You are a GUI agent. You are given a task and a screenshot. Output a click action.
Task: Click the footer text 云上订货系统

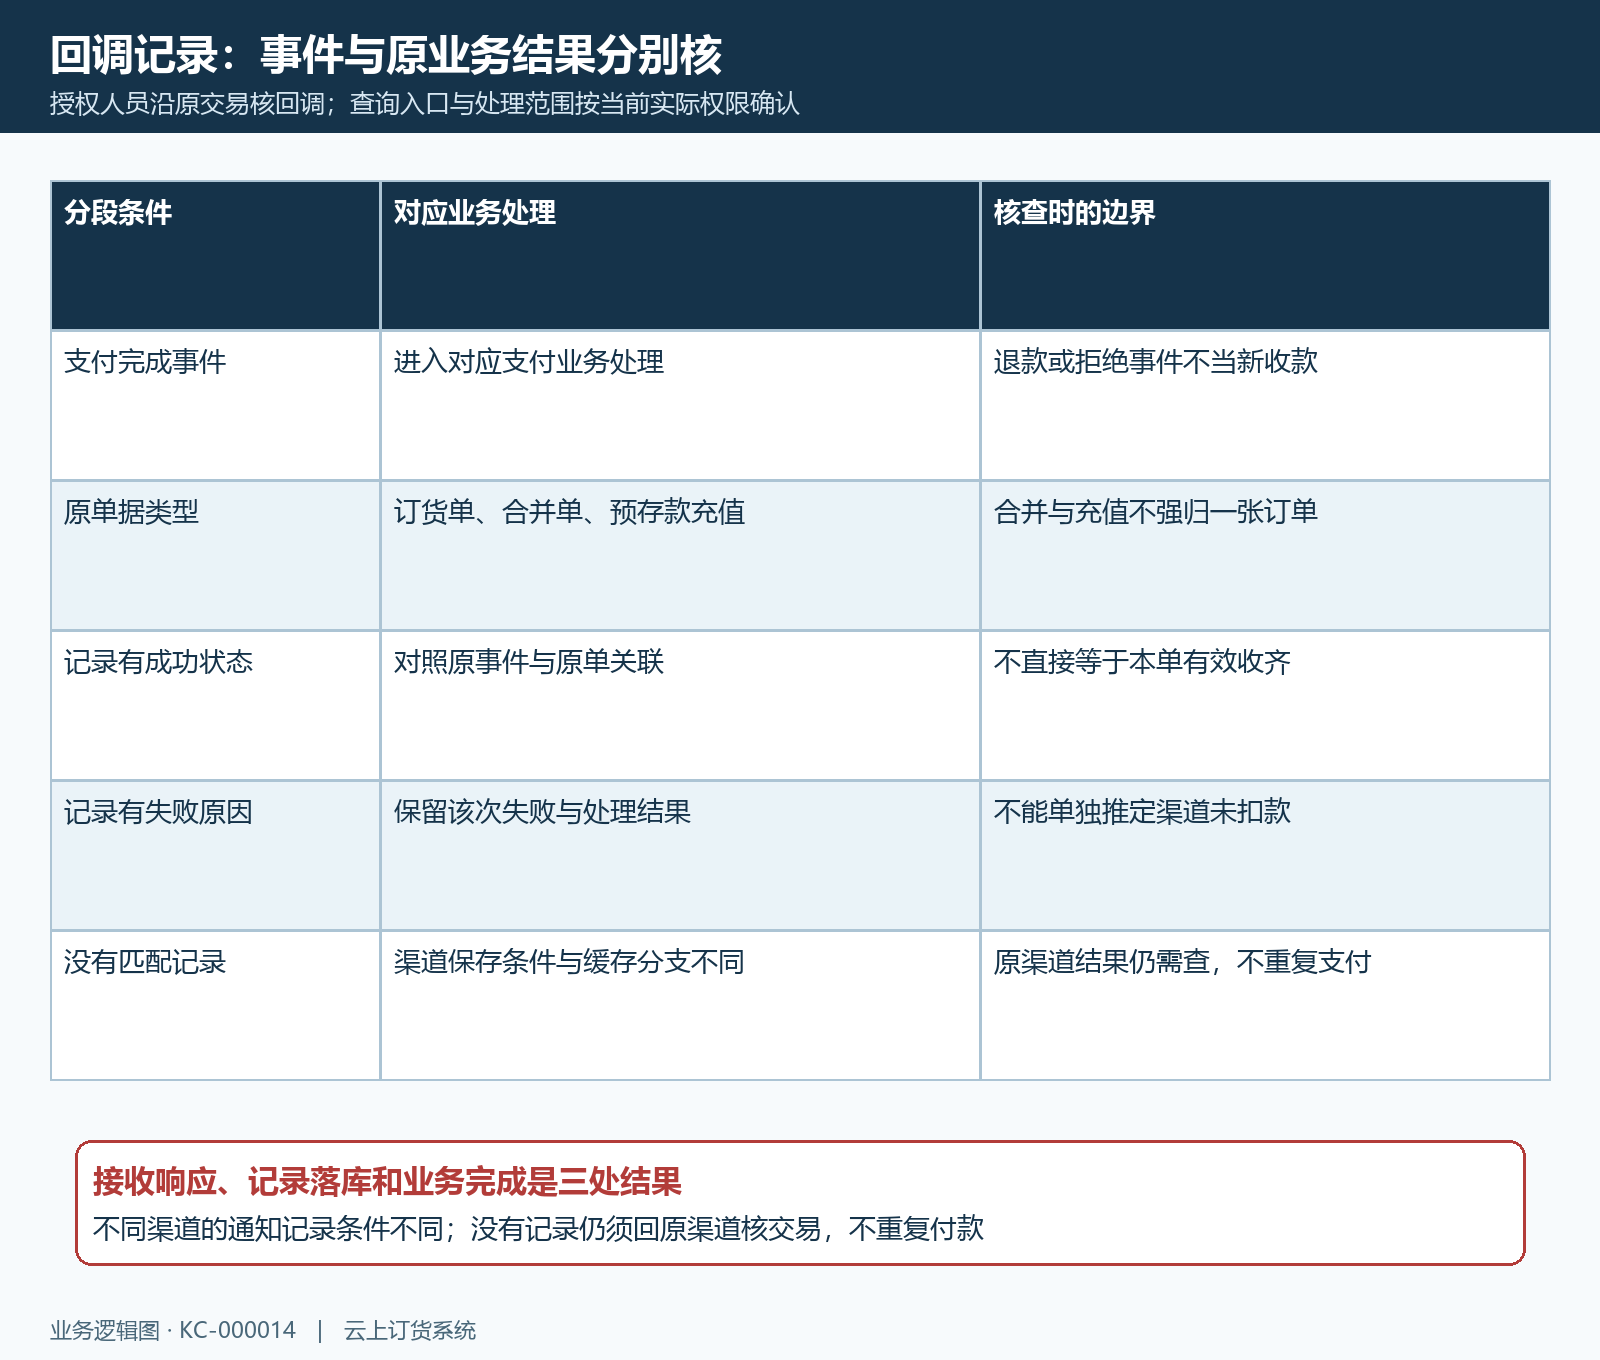pyautogui.click(x=410, y=1330)
